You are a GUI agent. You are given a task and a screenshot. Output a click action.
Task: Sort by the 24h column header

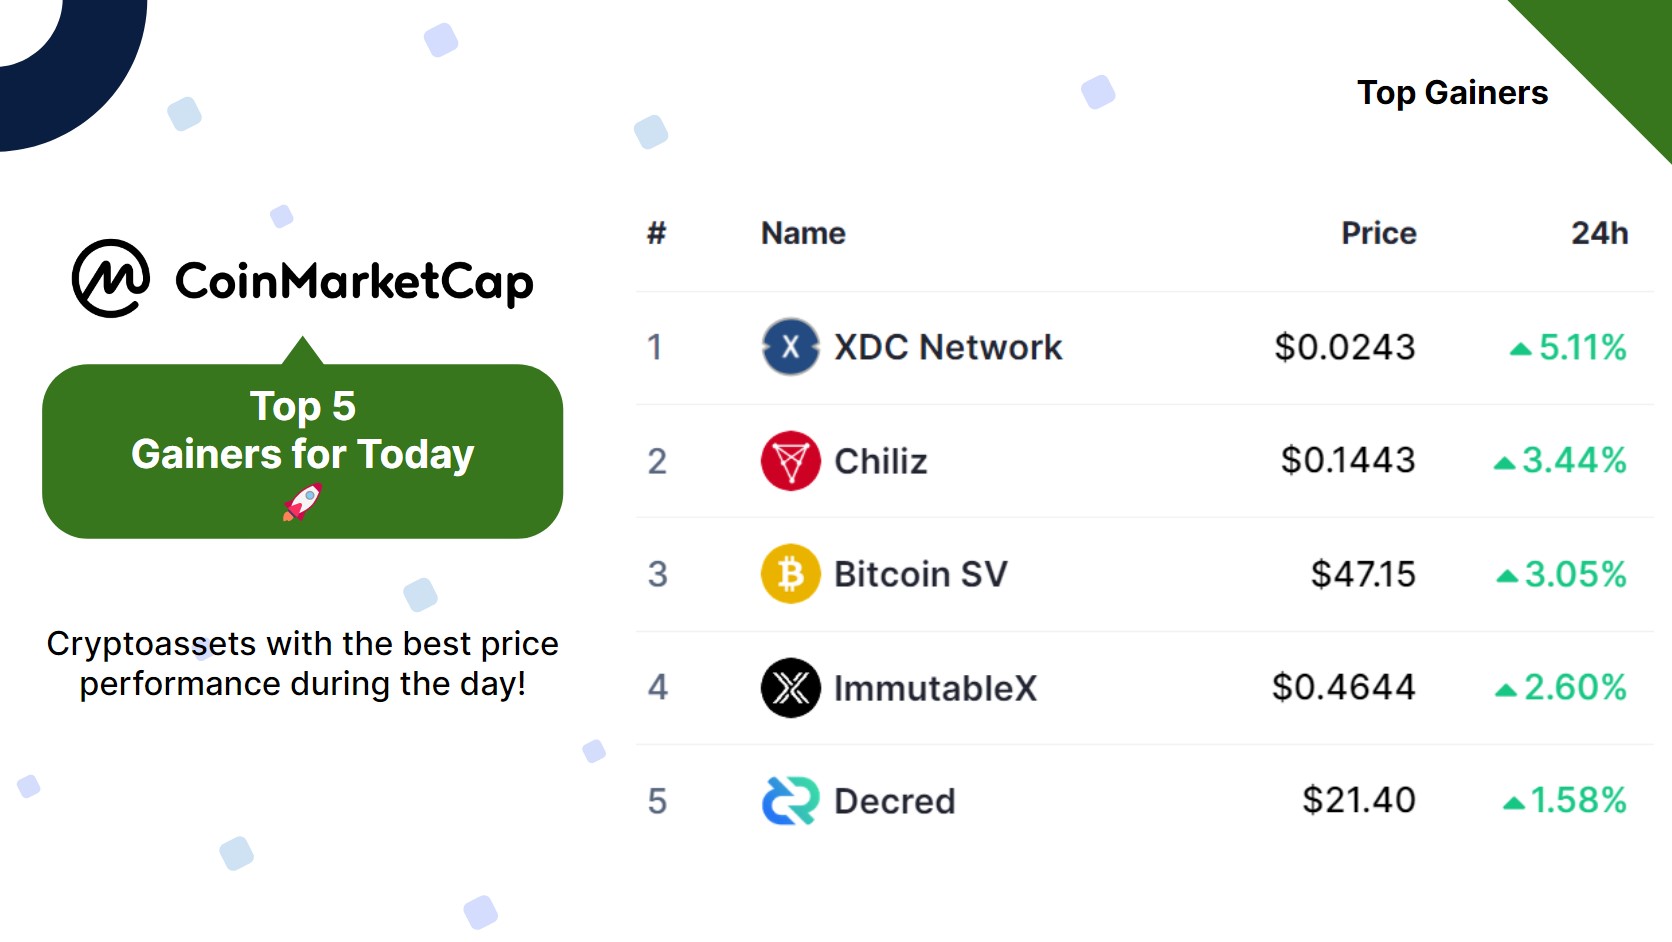click(1599, 233)
